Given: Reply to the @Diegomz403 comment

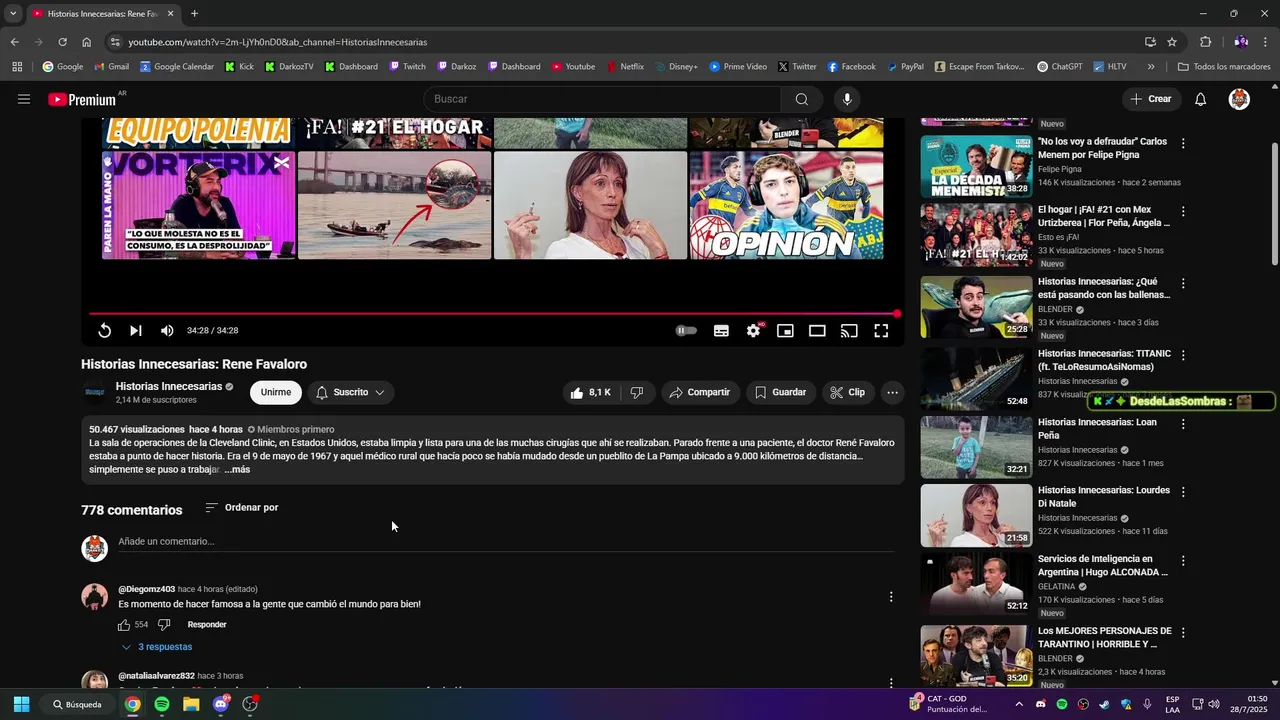Looking at the screenshot, I should 207,625.
